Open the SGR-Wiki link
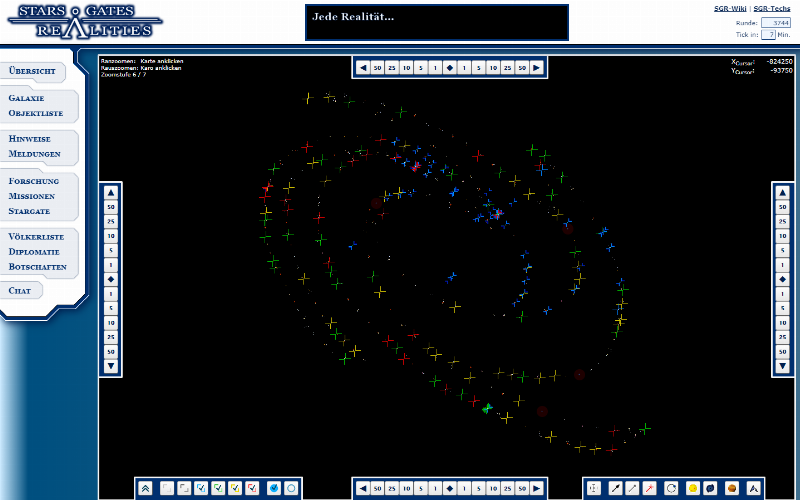The image size is (800, 500). [x=728, y=8]
